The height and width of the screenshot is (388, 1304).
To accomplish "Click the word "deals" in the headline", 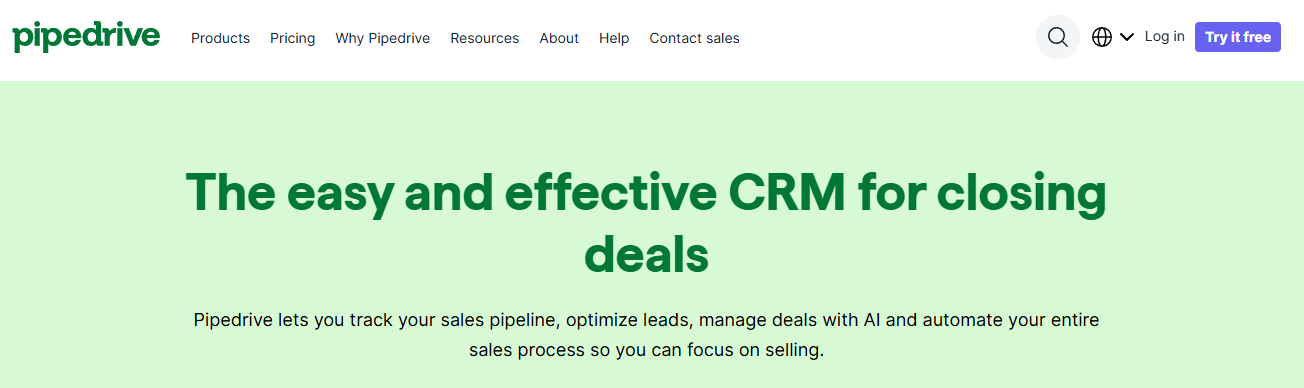I will 647,253.
